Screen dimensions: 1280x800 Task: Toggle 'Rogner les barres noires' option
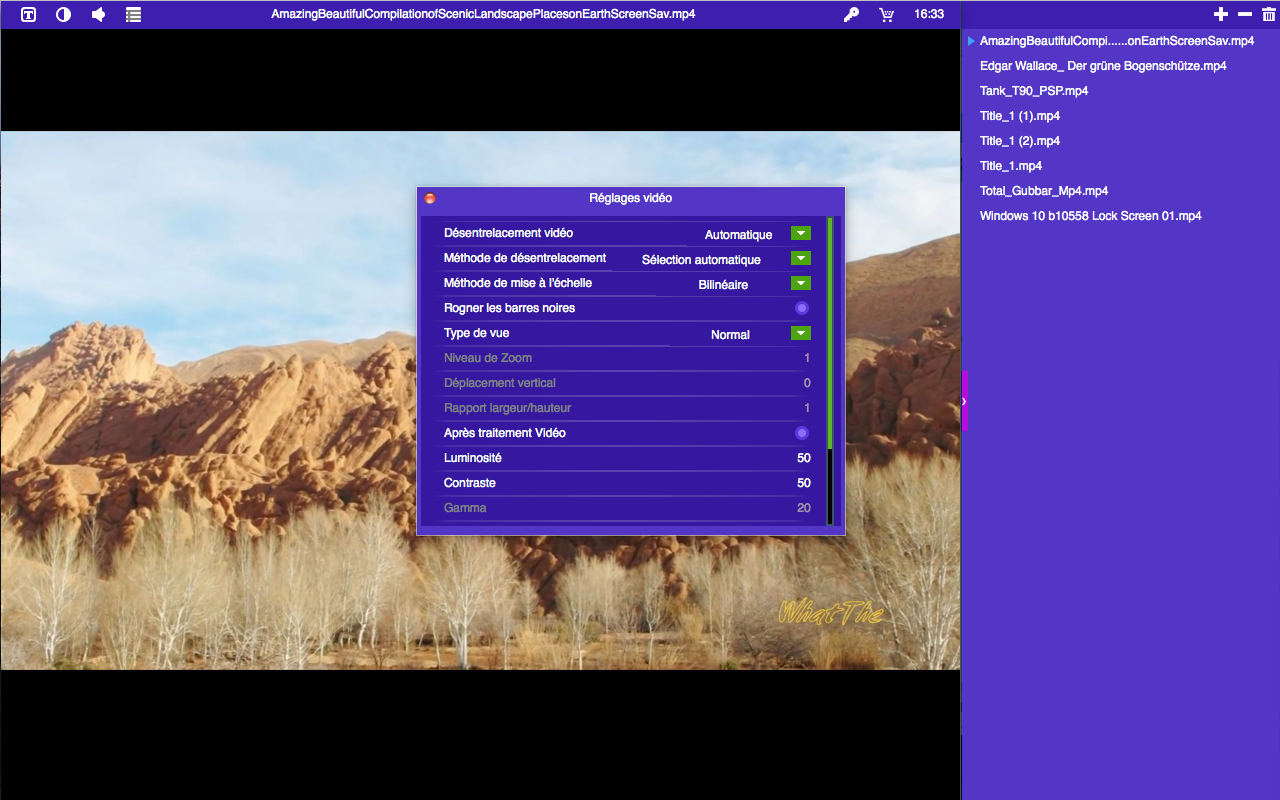click(x=801, y=308)
